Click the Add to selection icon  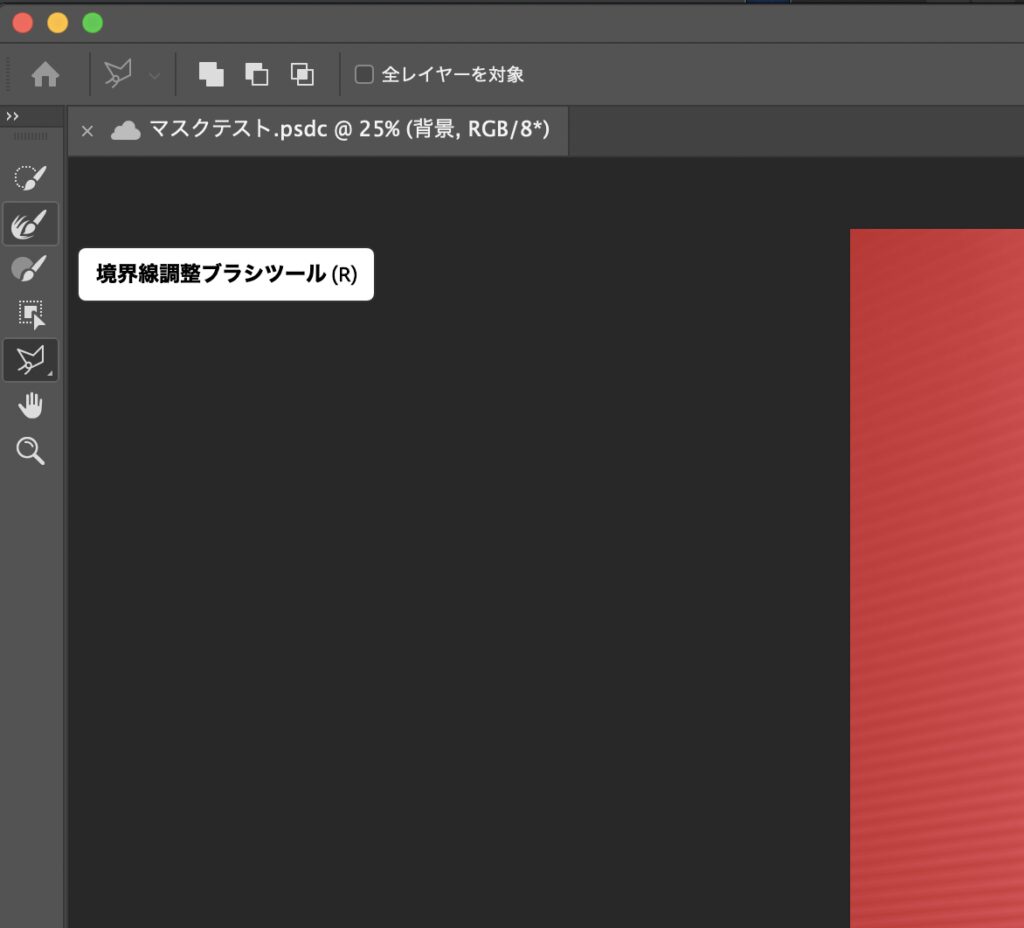[x=210, y=74]
